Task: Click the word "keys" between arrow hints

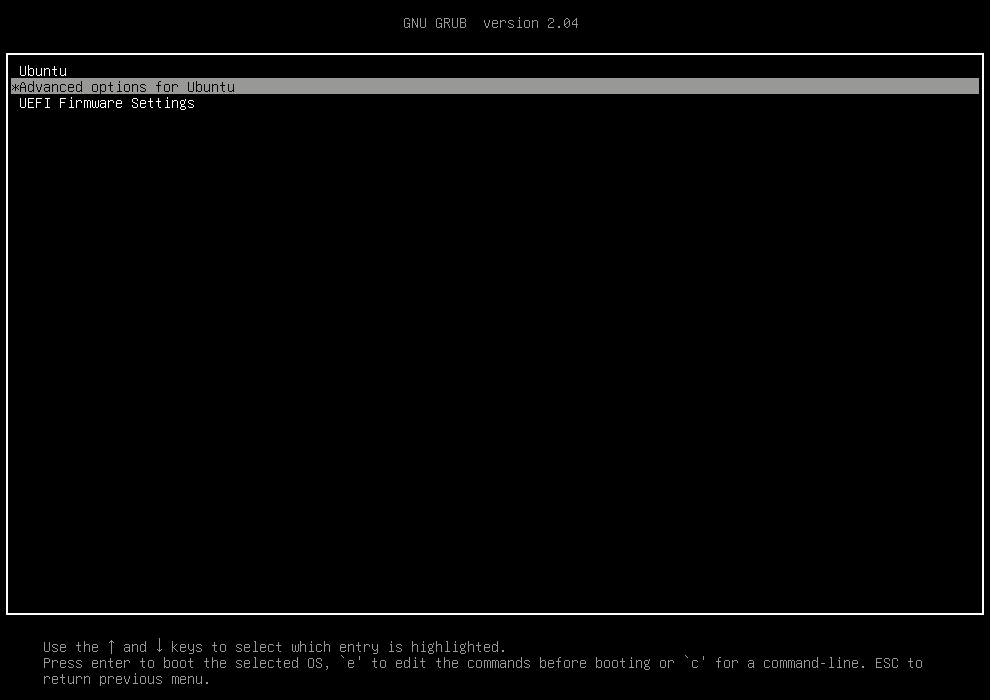Action: 186,647
